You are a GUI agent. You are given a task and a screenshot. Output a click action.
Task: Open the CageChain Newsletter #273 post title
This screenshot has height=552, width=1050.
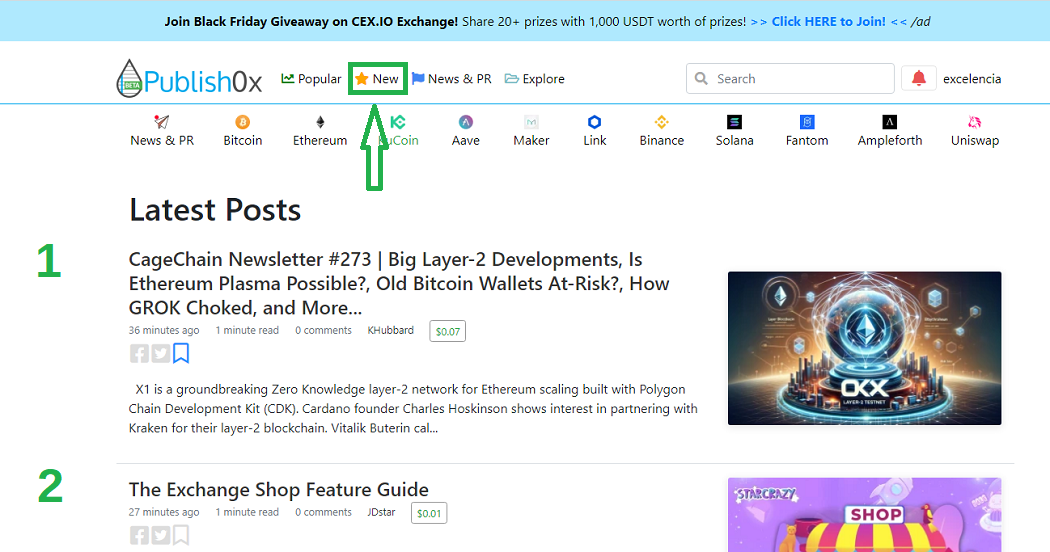[x=398, y=283]
